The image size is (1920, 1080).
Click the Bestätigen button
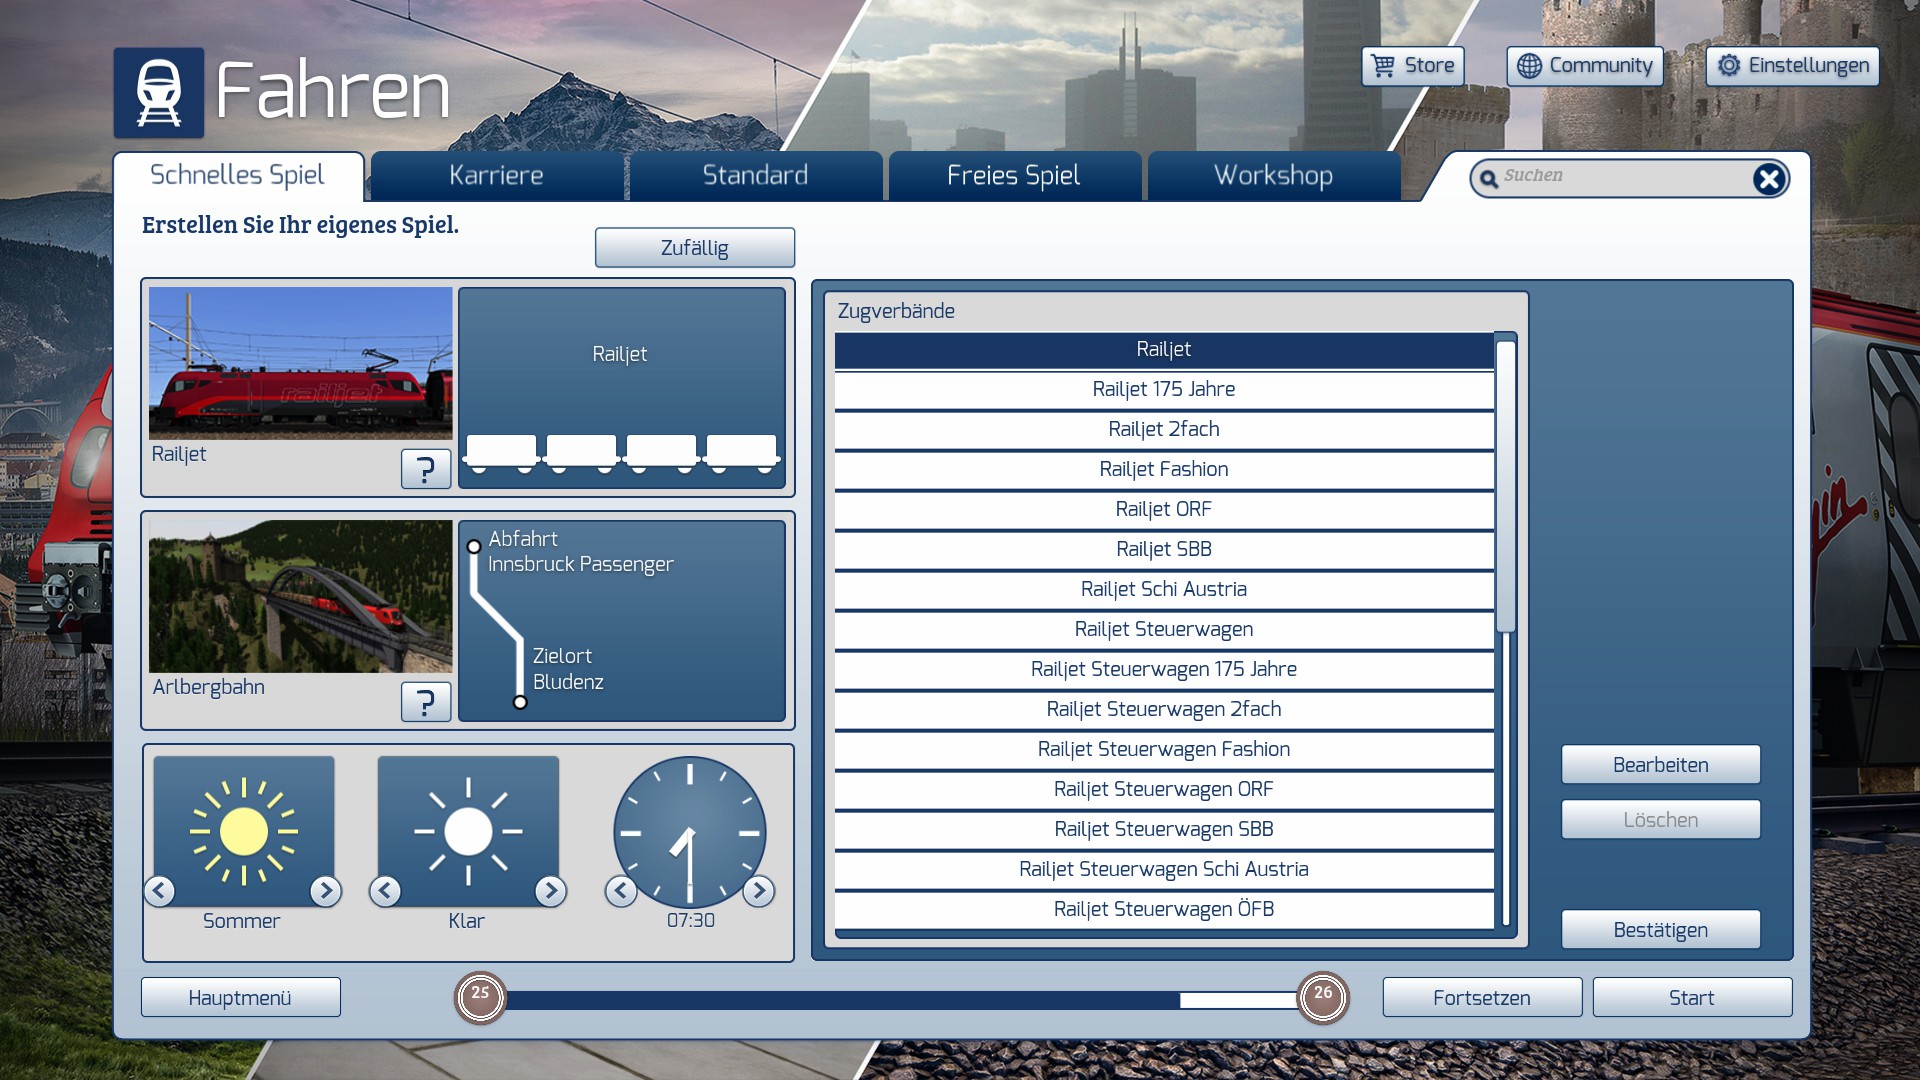(x=1660, y=930)
